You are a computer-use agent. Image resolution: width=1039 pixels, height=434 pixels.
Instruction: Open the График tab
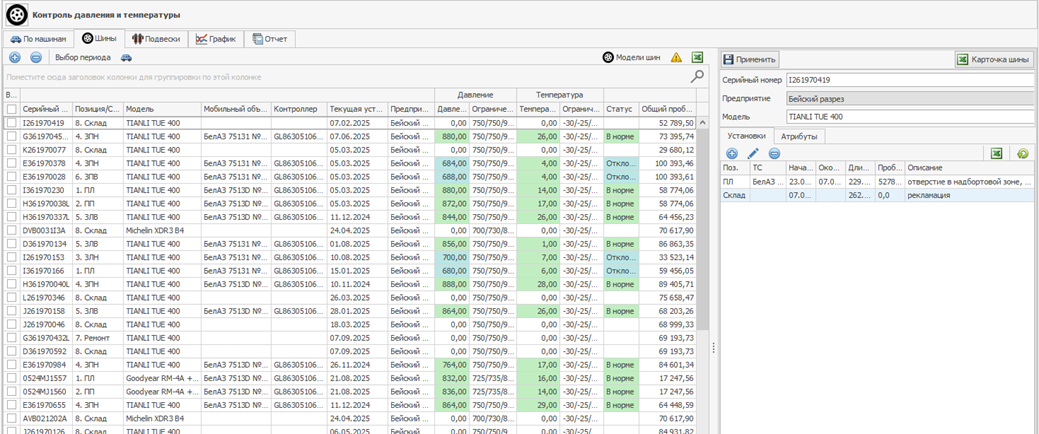(215, 39)
